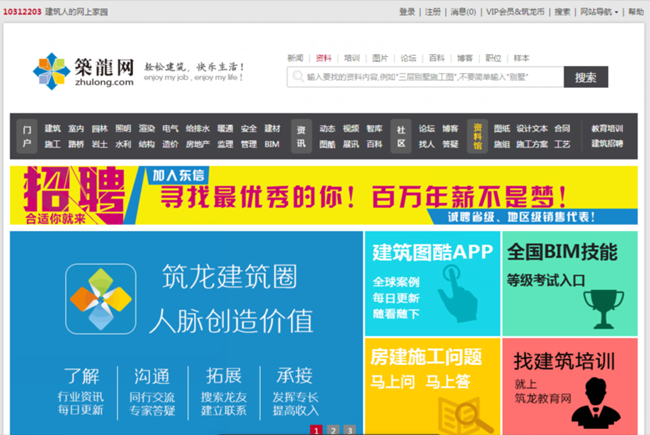Screen dimensions: 650x435
Task: Select the 样本 search tab
Action: click(x=521, y=58)
